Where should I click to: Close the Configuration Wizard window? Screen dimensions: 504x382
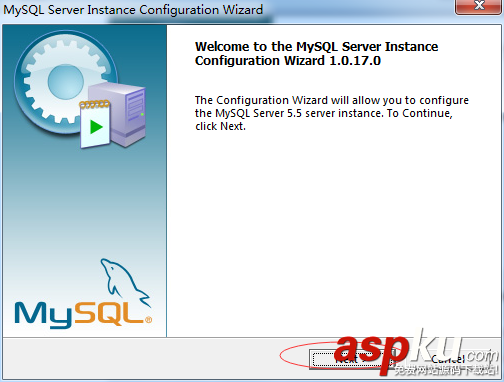(x=479, y=6)
